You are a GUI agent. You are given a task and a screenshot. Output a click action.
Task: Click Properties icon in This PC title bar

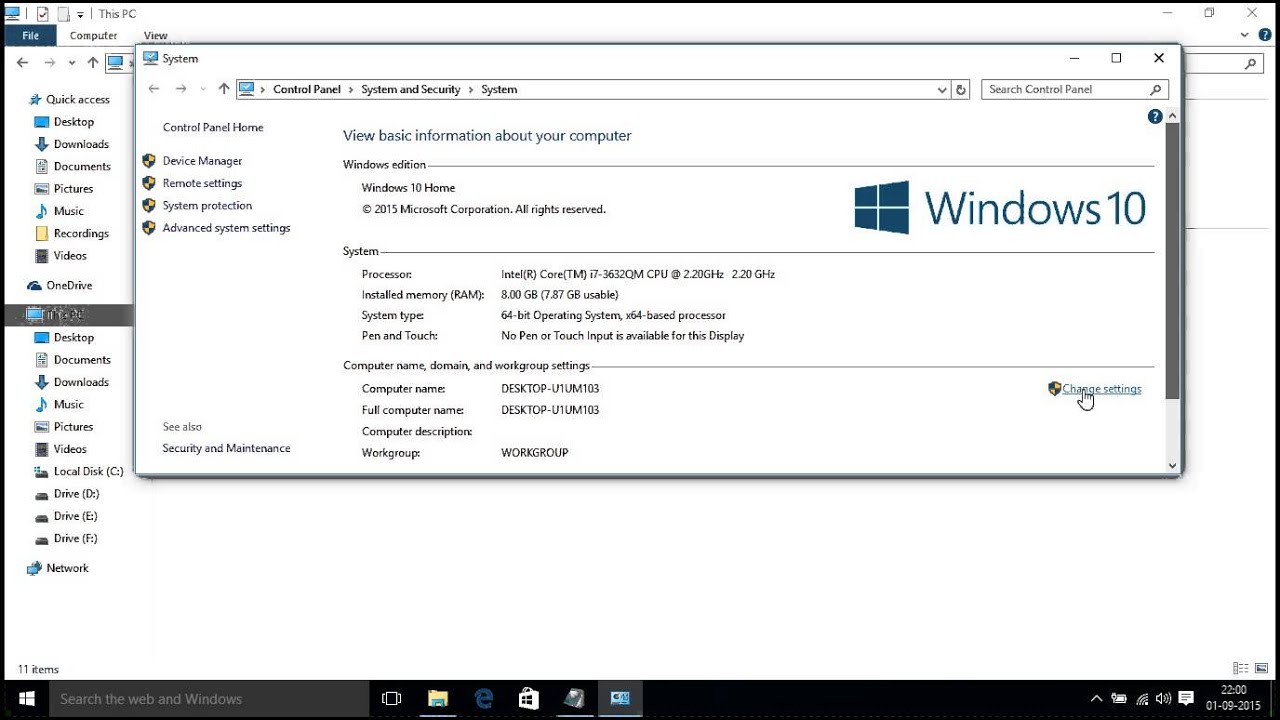click(x=42, y=14)
